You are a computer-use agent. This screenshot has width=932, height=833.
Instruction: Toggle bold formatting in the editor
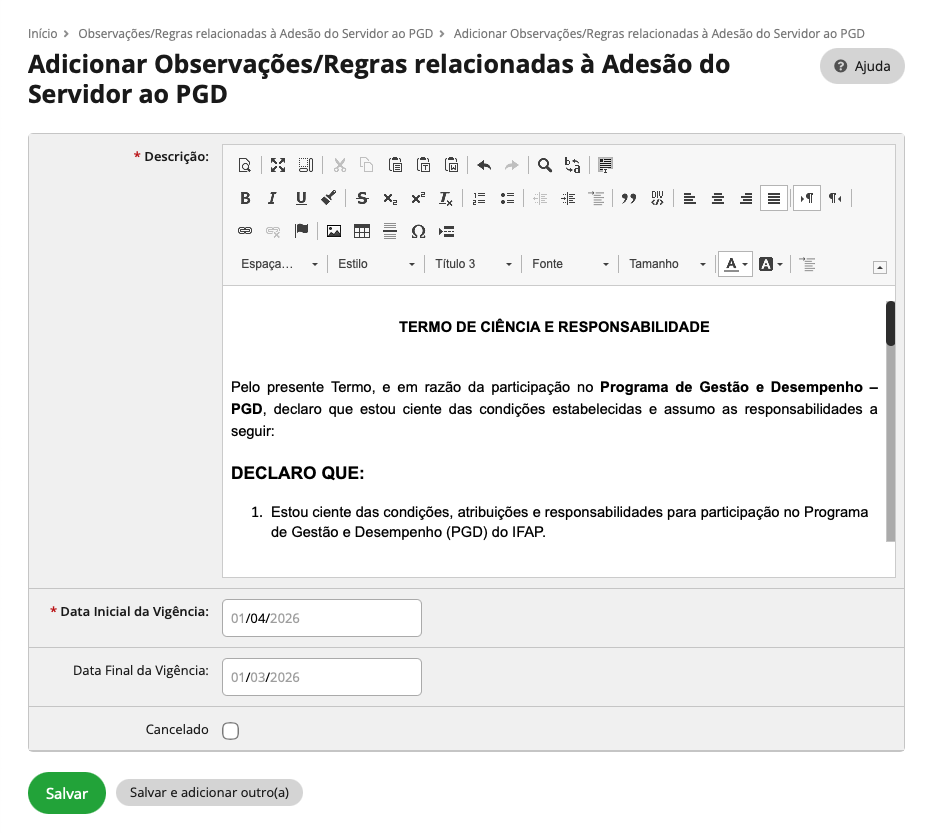[245, 198]
